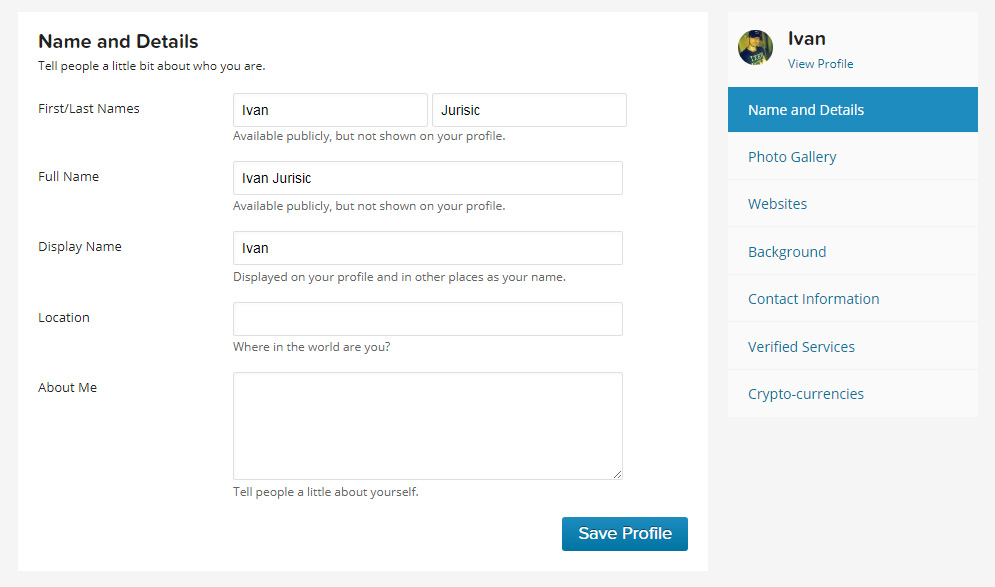The height and width of the screenshot is (587, 995).
Task: Open the Contact Information section
Action: tap(814, 298)
